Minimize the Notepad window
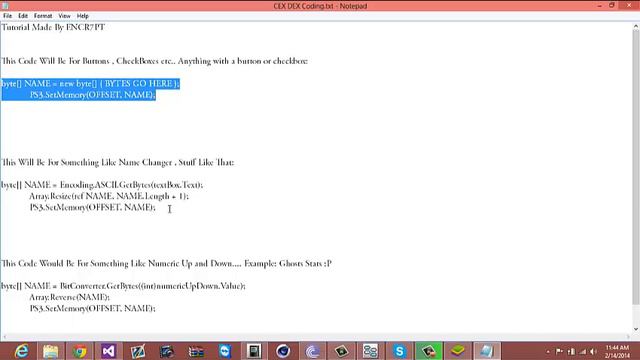Image resolution: width=640 pixels, height=360 pixels. (x=600, y=6)
